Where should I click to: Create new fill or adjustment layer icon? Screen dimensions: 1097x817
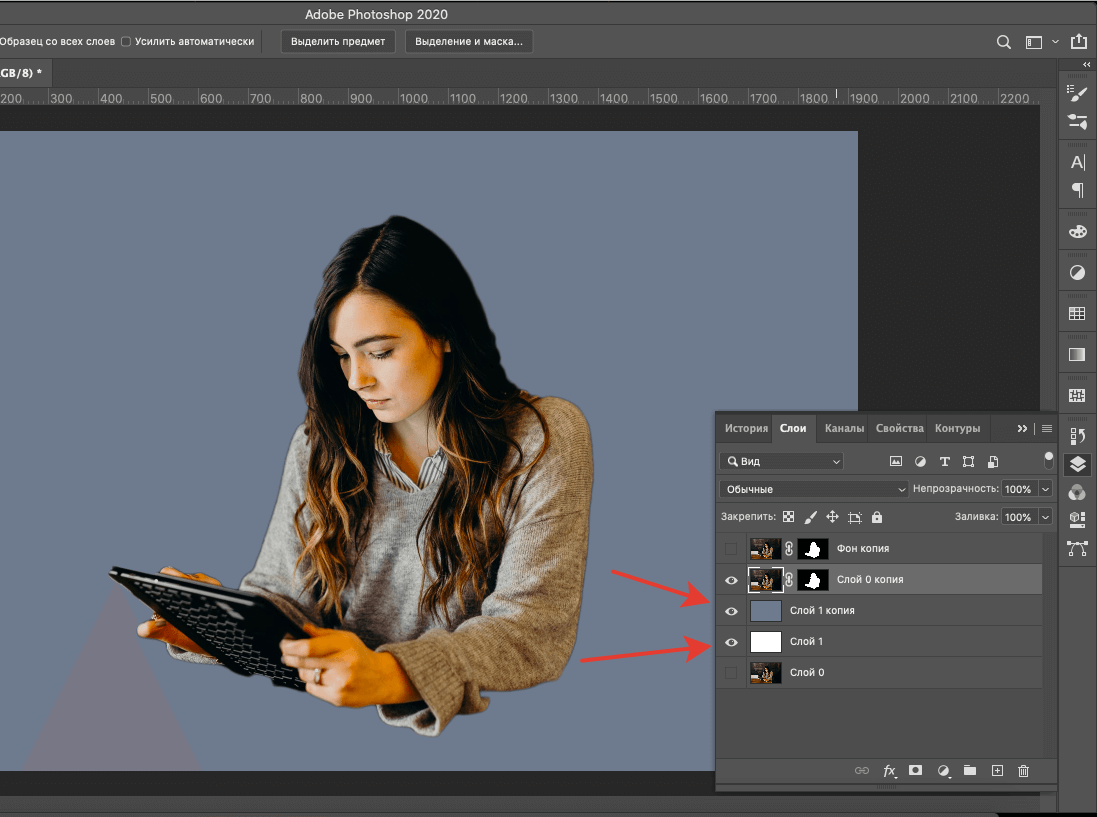click(943, 770)
